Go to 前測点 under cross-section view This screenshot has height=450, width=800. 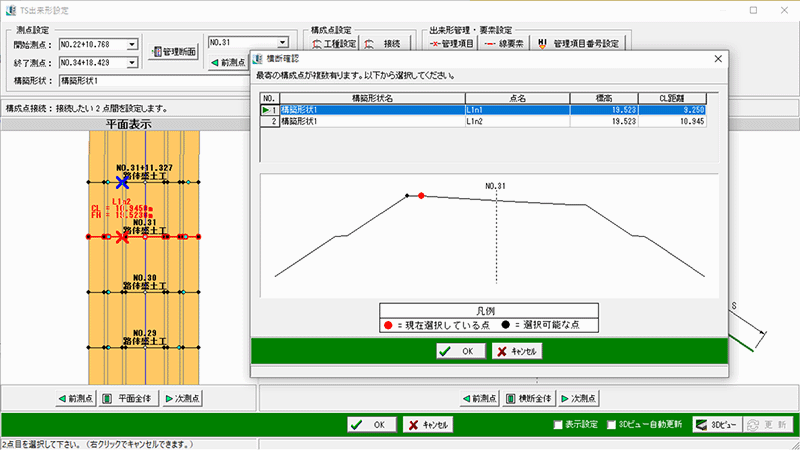(479, 398)
